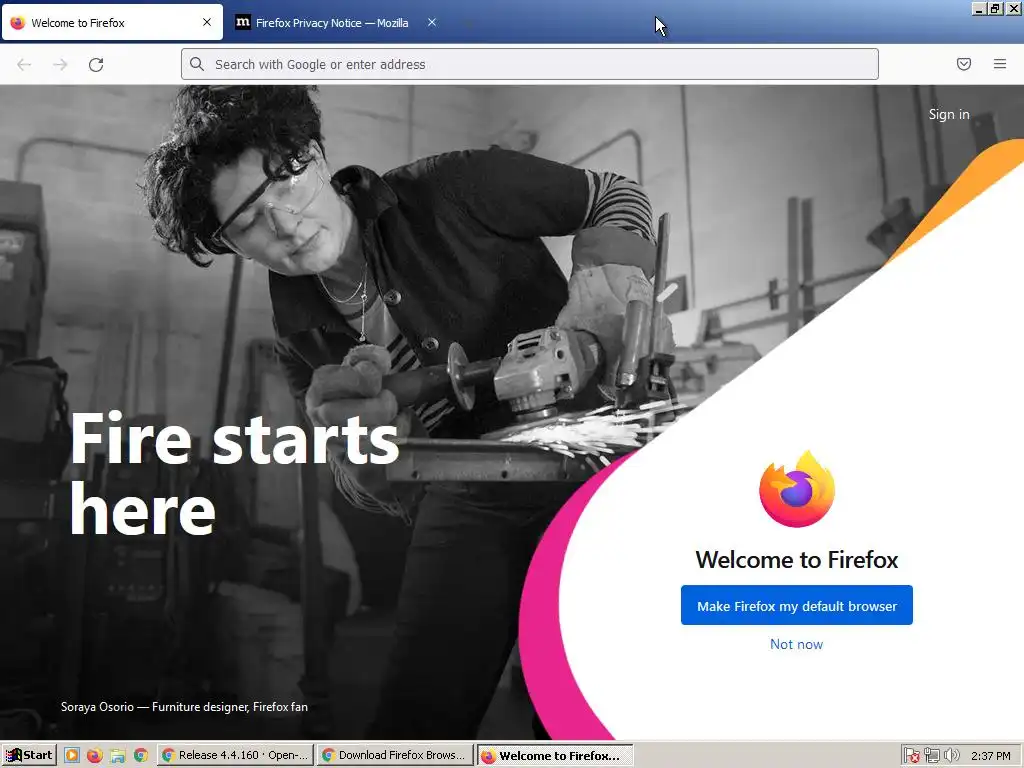Click the forward navigation arrow
Screen dimensions: 1024x768
click(x=60, y=65)
